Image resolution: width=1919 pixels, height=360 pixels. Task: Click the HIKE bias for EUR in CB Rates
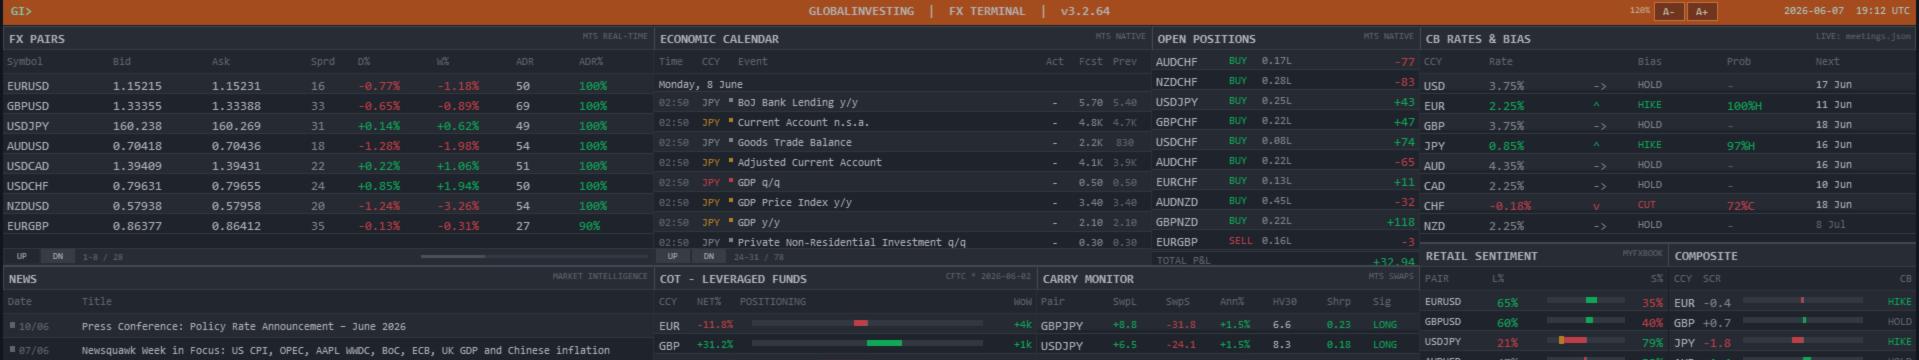(1649, 105)
